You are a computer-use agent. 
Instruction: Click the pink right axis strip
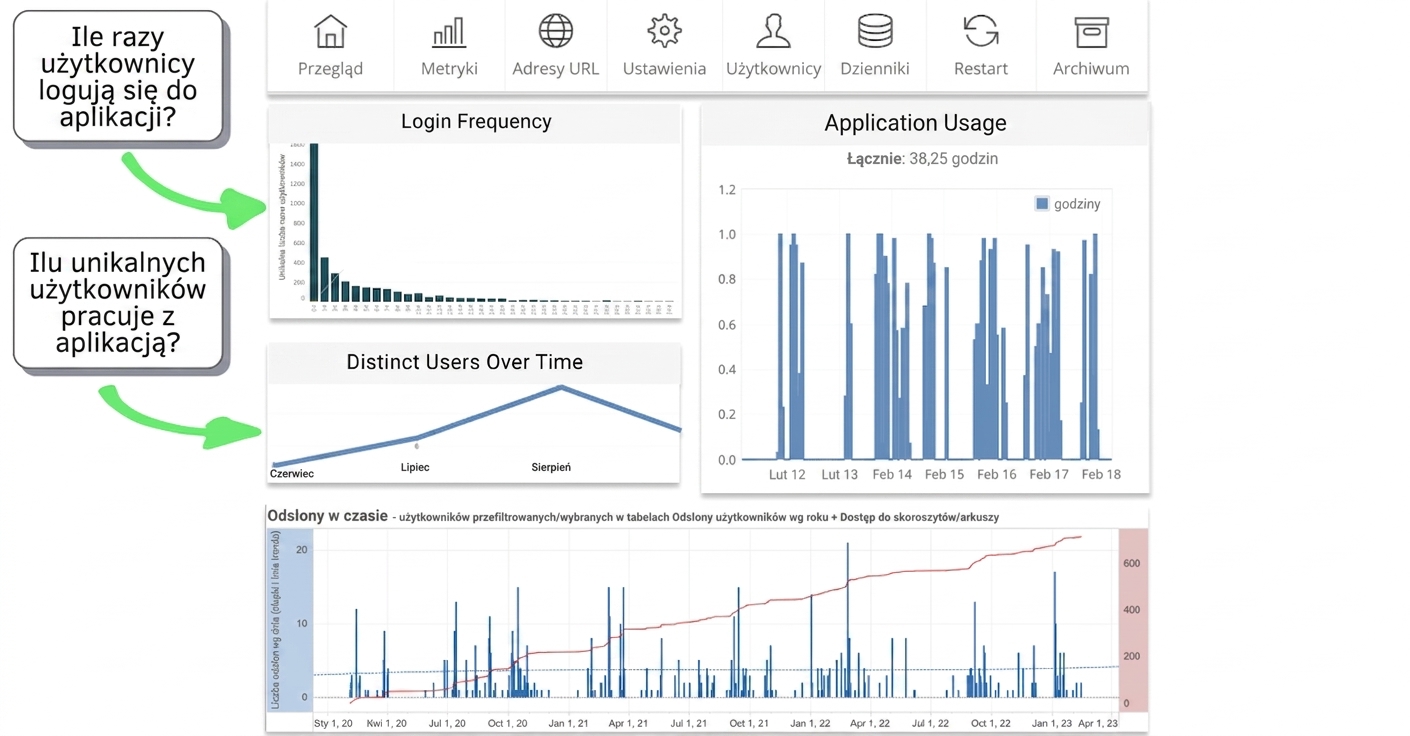tap(1133, 620)
